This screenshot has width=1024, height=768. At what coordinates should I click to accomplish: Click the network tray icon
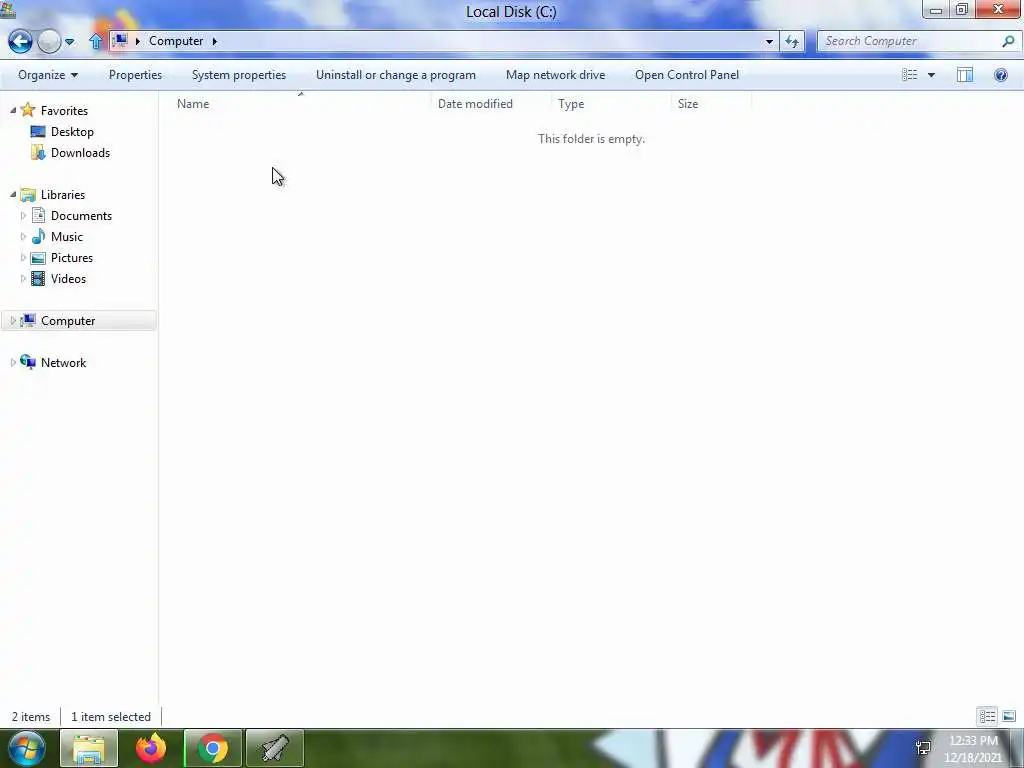pyautogui.click(x=923, y=748)
